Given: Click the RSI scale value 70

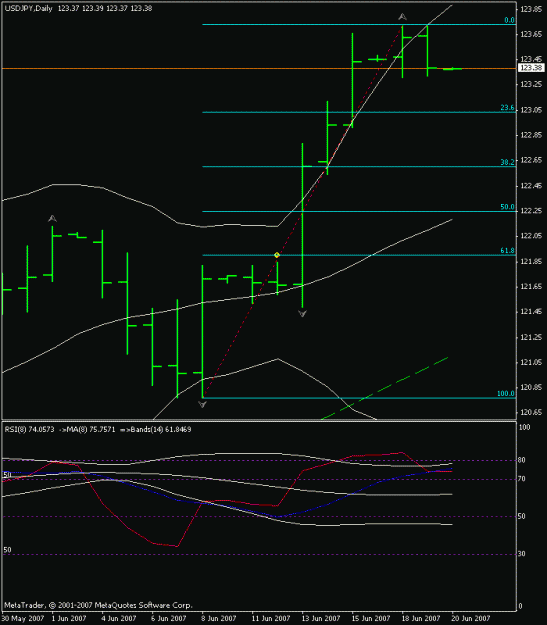Looking at the screenshot, I should [x=521, y=479].
